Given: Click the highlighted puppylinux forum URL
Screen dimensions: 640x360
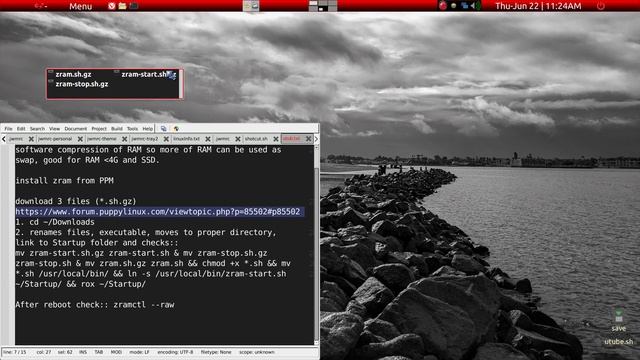Looking at the screenshot, I should tap(158, 211).
